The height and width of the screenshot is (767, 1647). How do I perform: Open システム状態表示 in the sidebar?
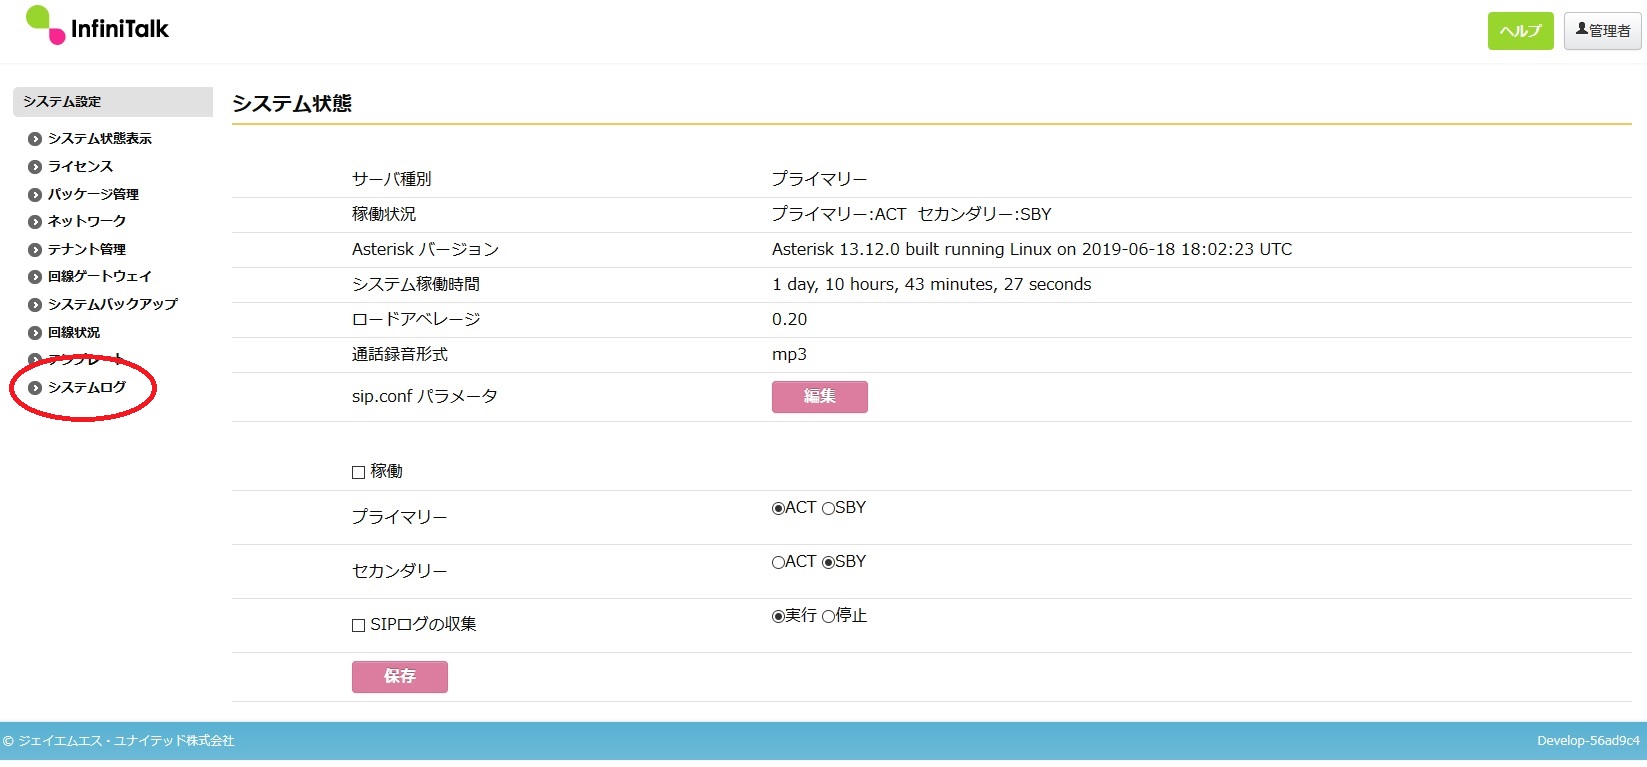pyautogui.click(x=100, y=139)
